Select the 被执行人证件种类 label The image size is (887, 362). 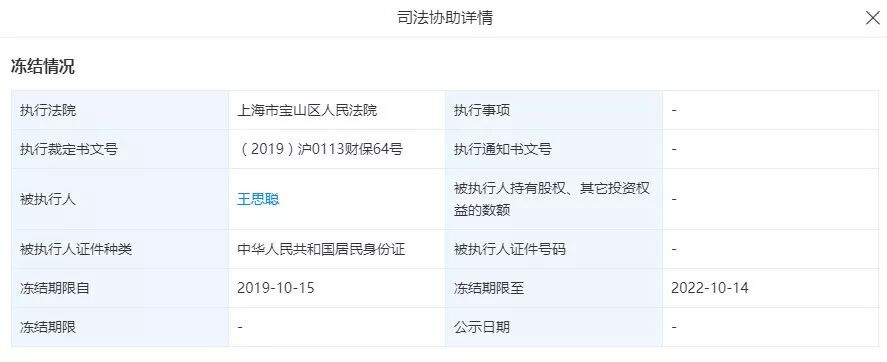click(76, 249)
